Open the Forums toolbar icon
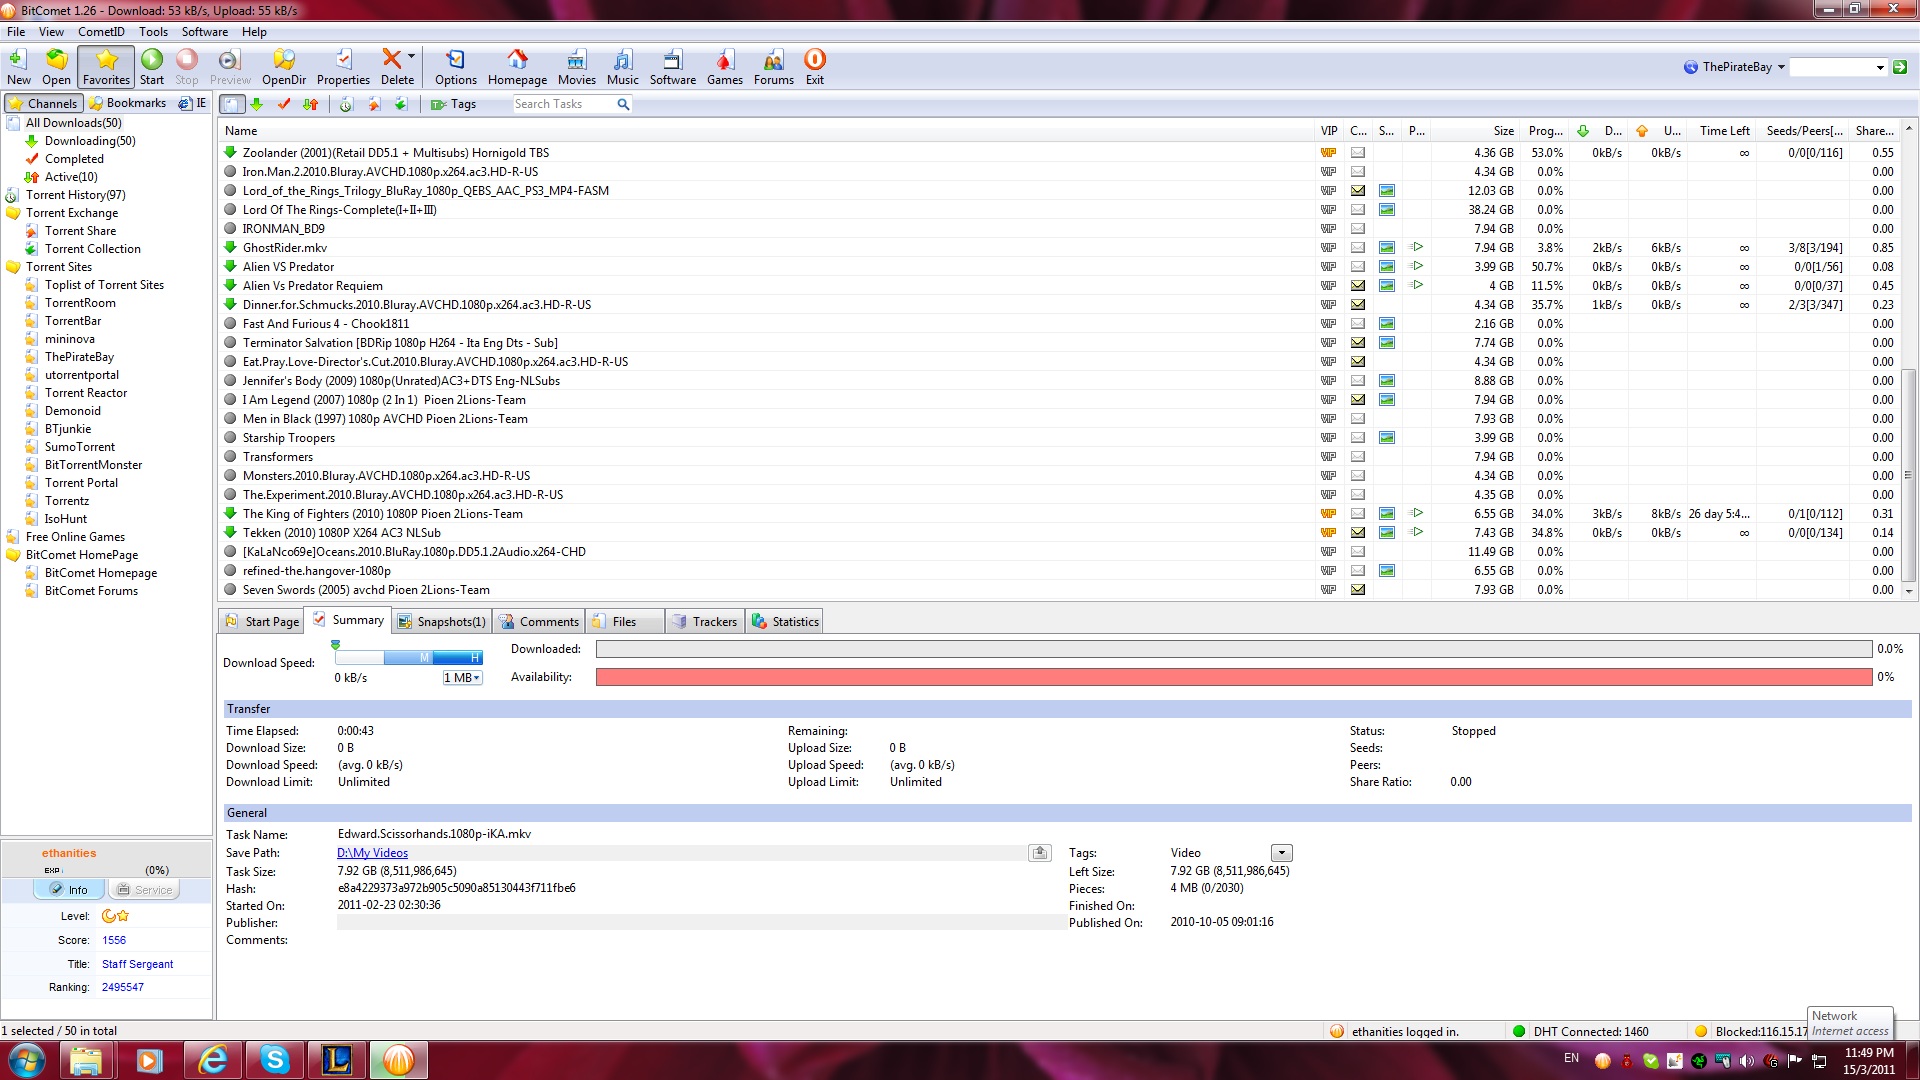1920x1080 pixels. click(x=774, y=67)
